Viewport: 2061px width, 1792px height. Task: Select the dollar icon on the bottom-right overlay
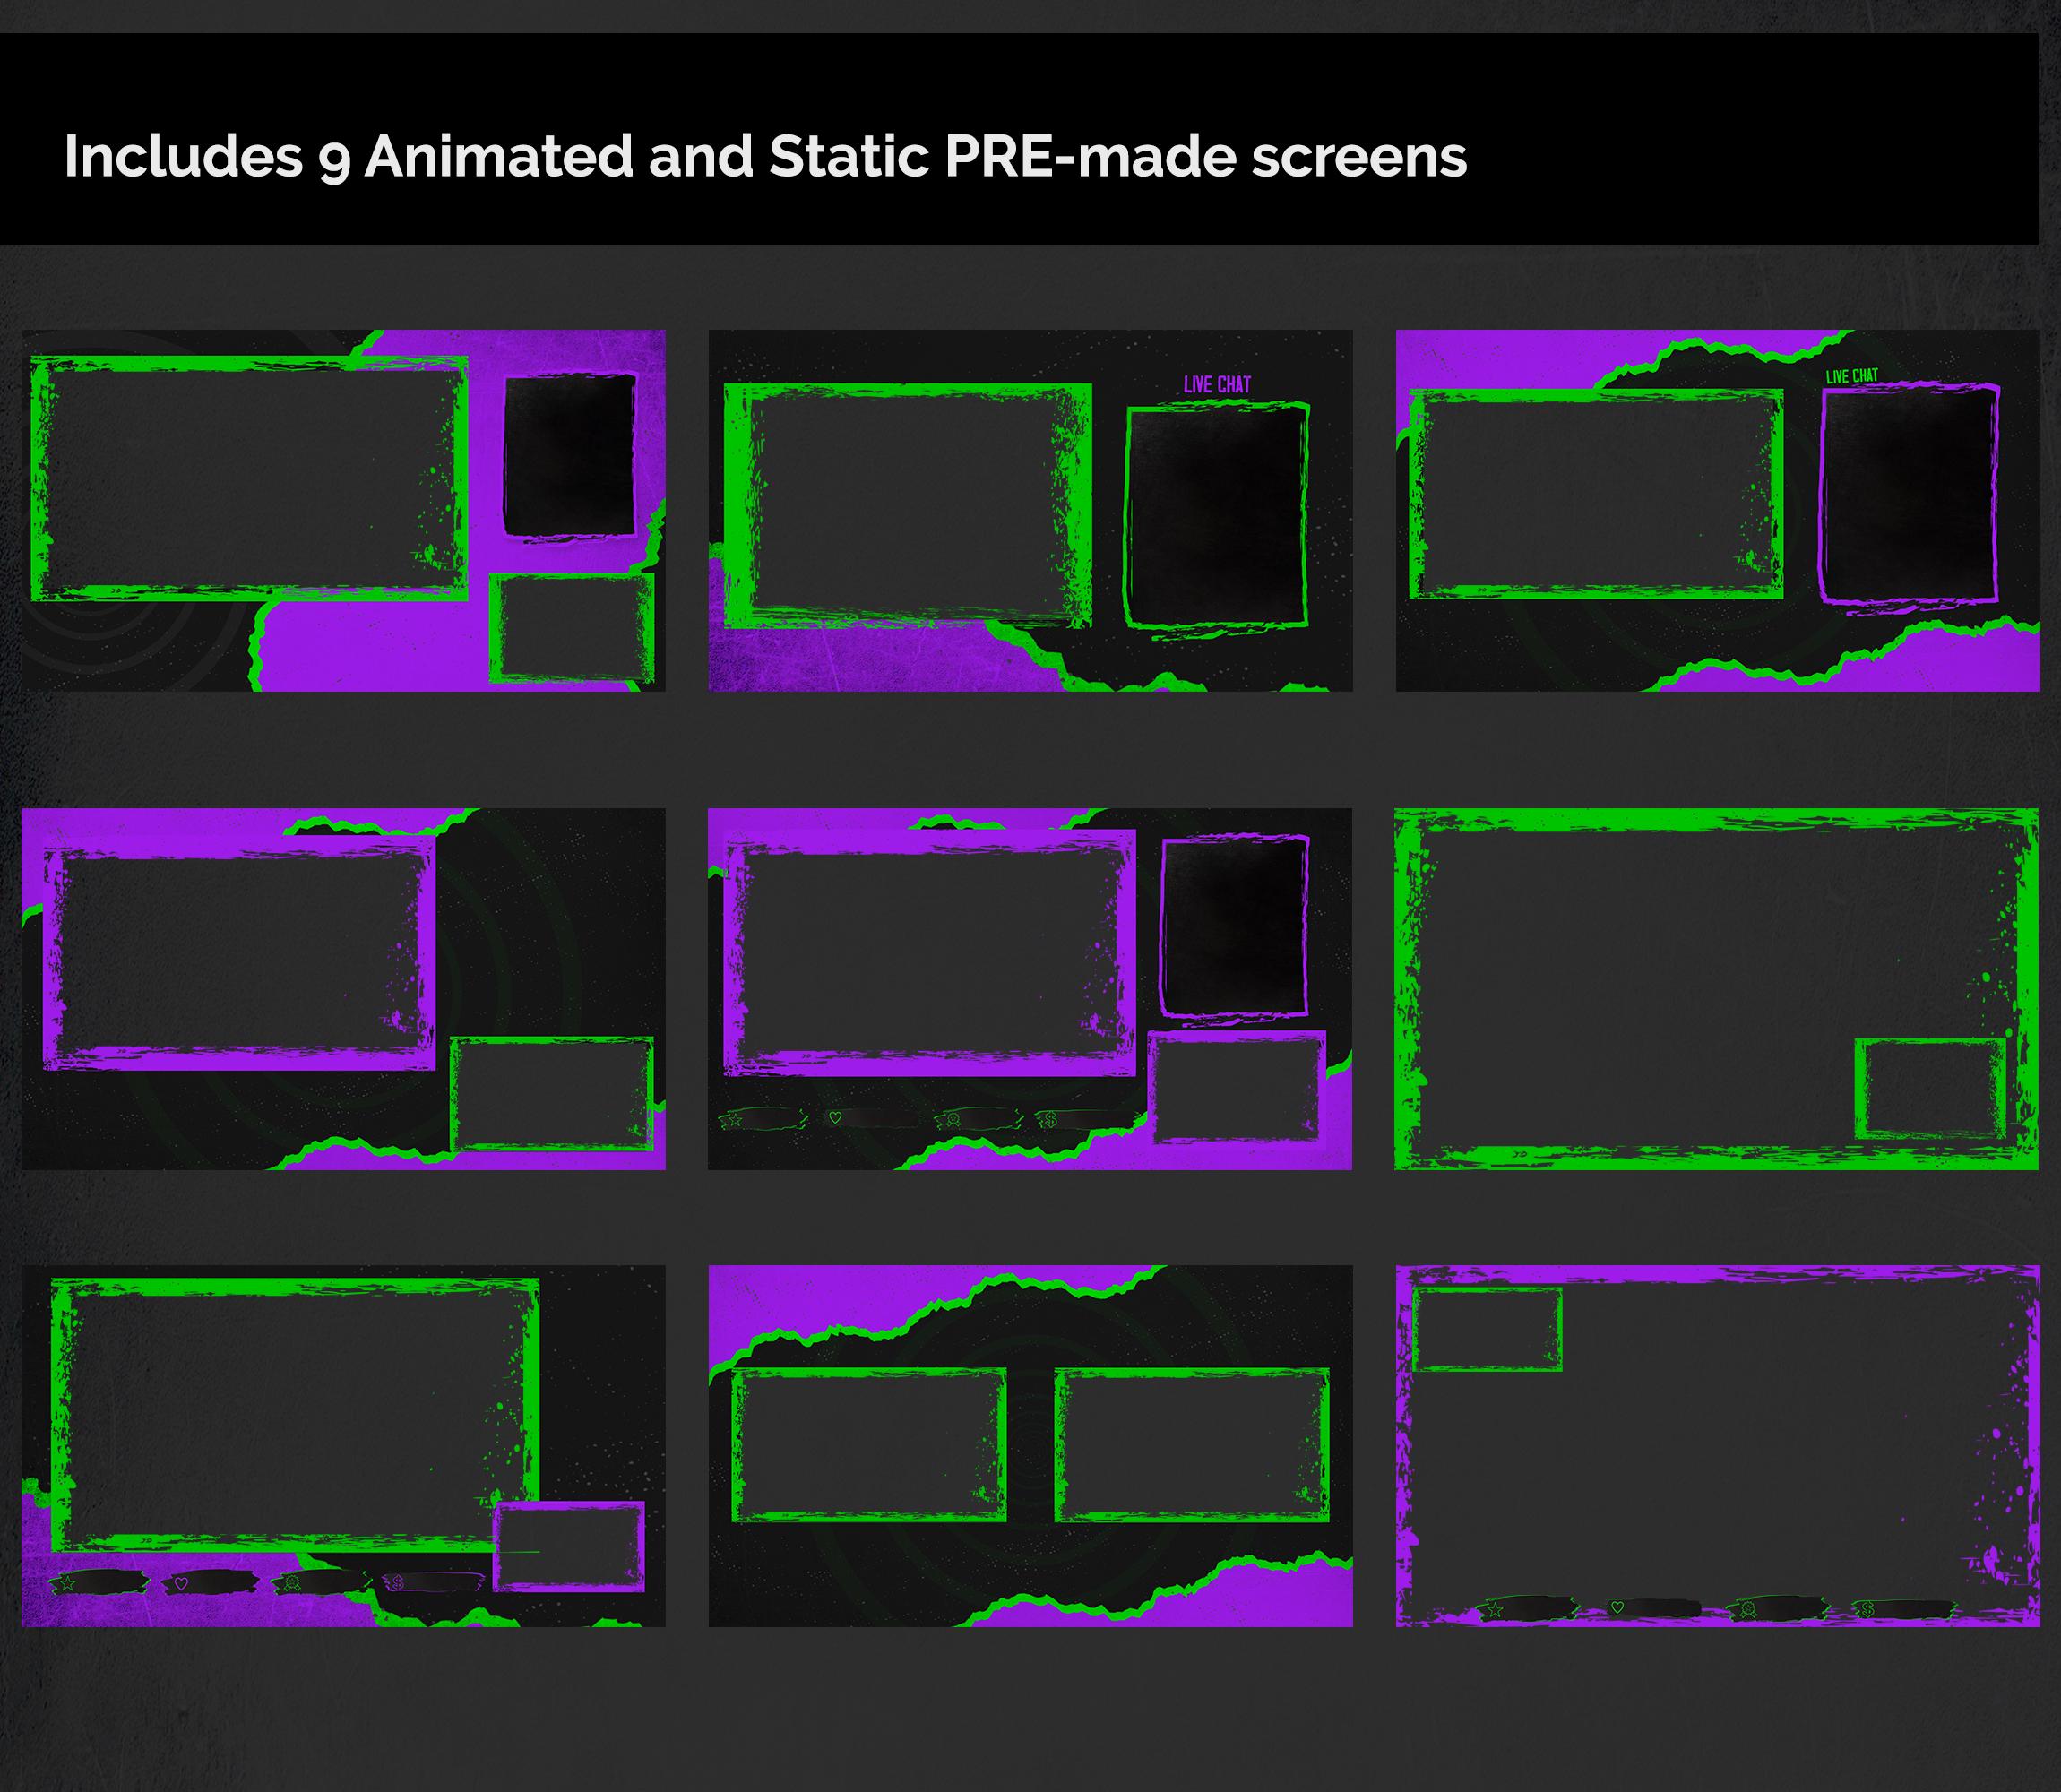click(1869, 1609)
